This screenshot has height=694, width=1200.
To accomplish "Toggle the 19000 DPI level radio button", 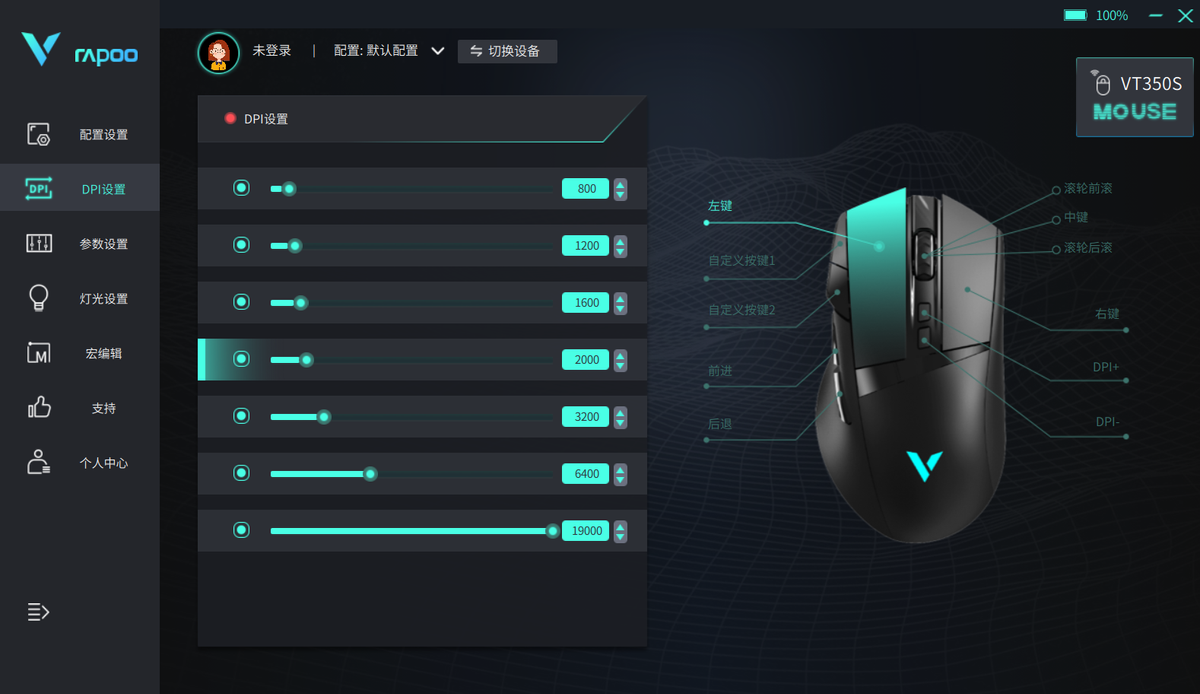I will pos(241,530).
